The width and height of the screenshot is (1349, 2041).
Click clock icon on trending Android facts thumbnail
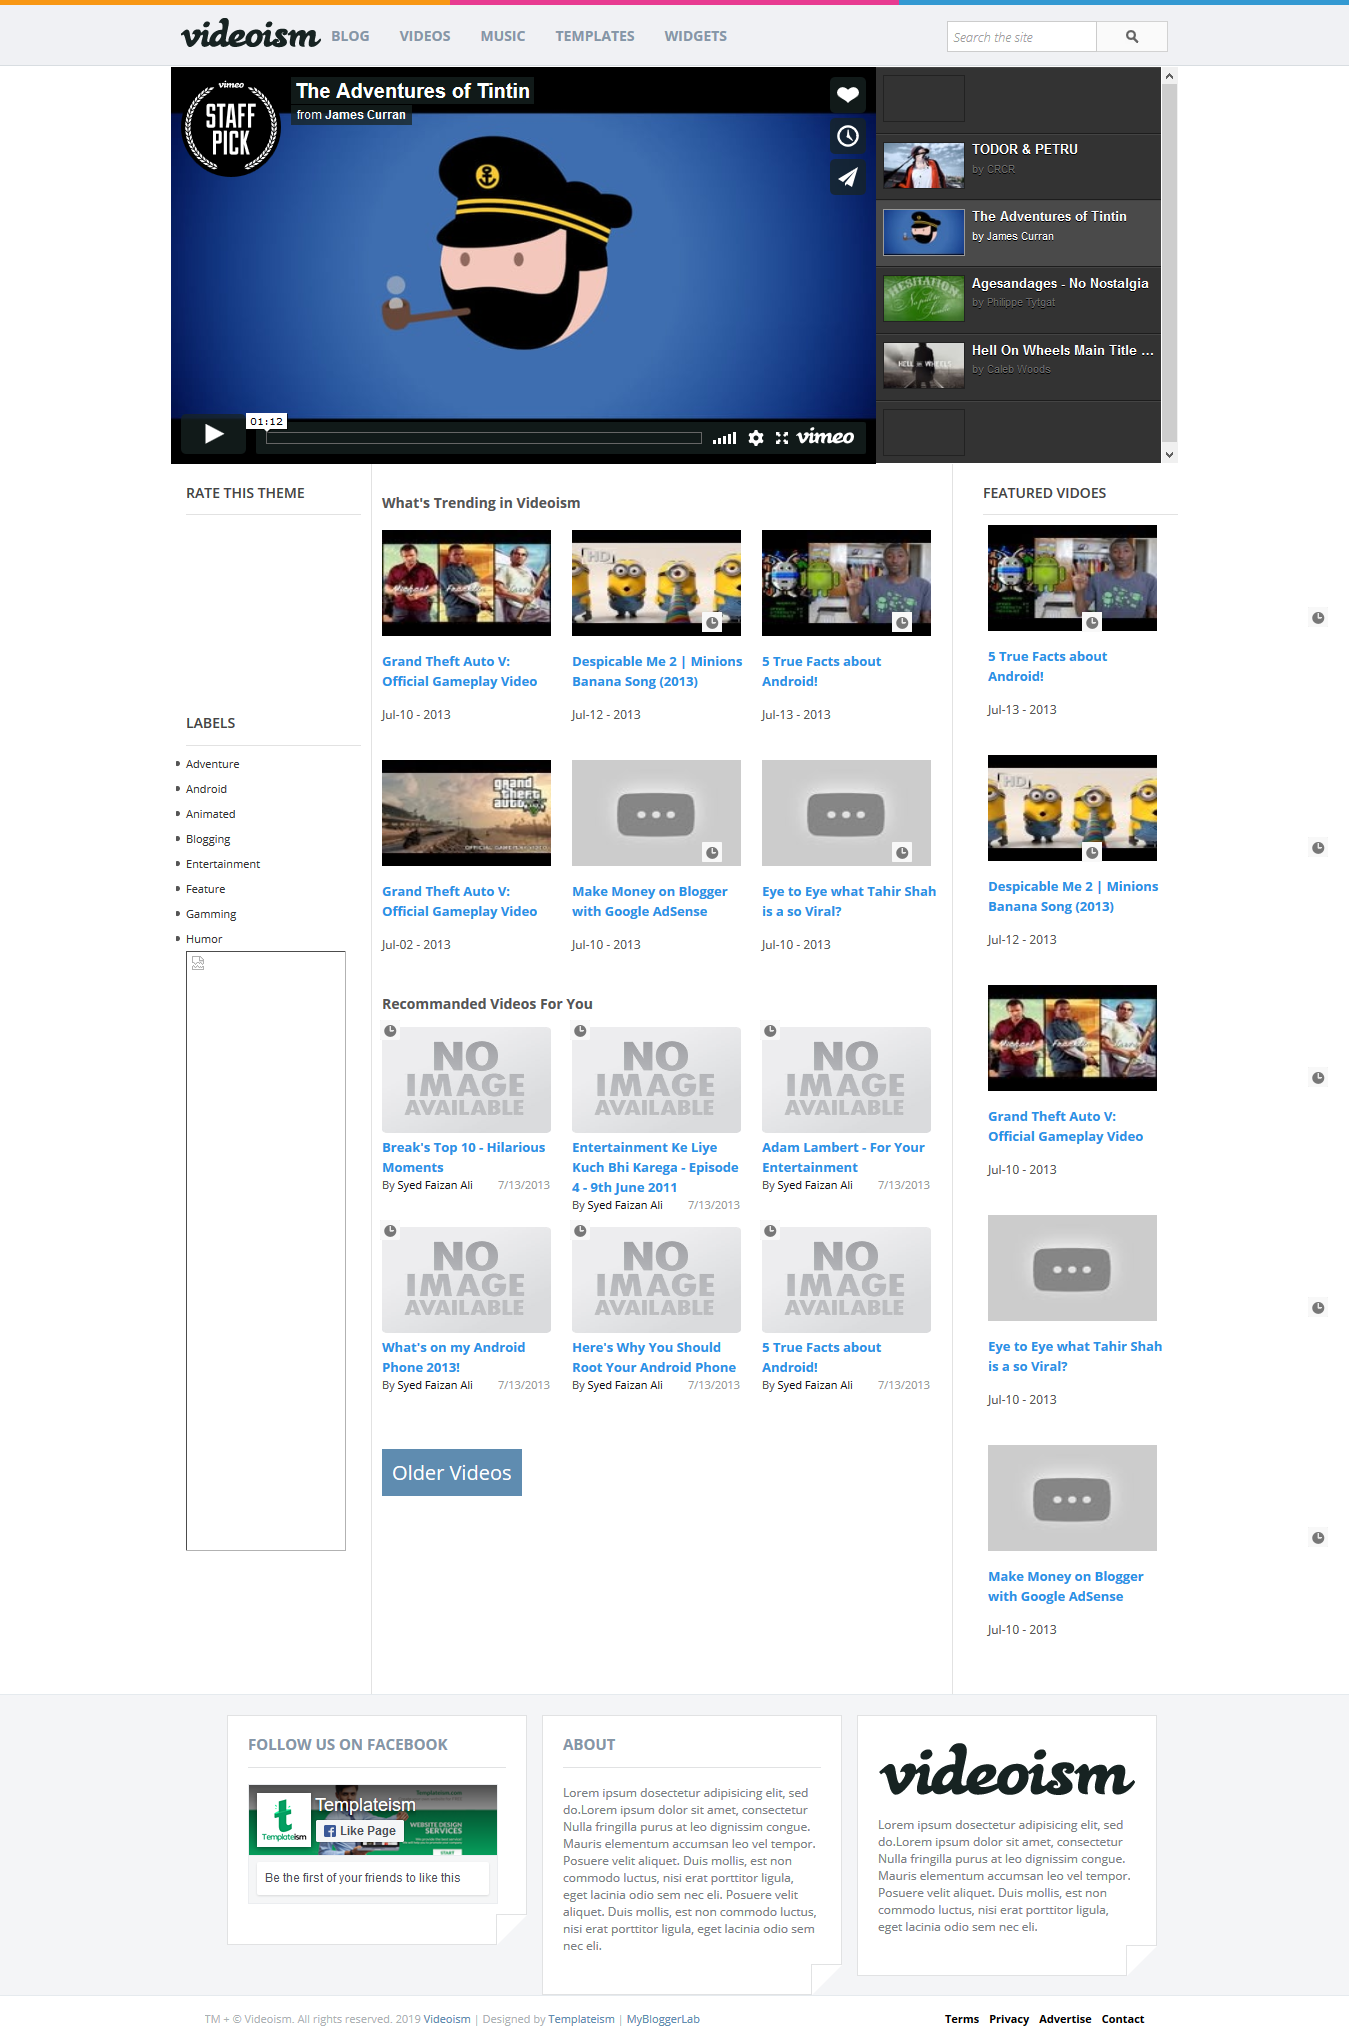(902, 623)
